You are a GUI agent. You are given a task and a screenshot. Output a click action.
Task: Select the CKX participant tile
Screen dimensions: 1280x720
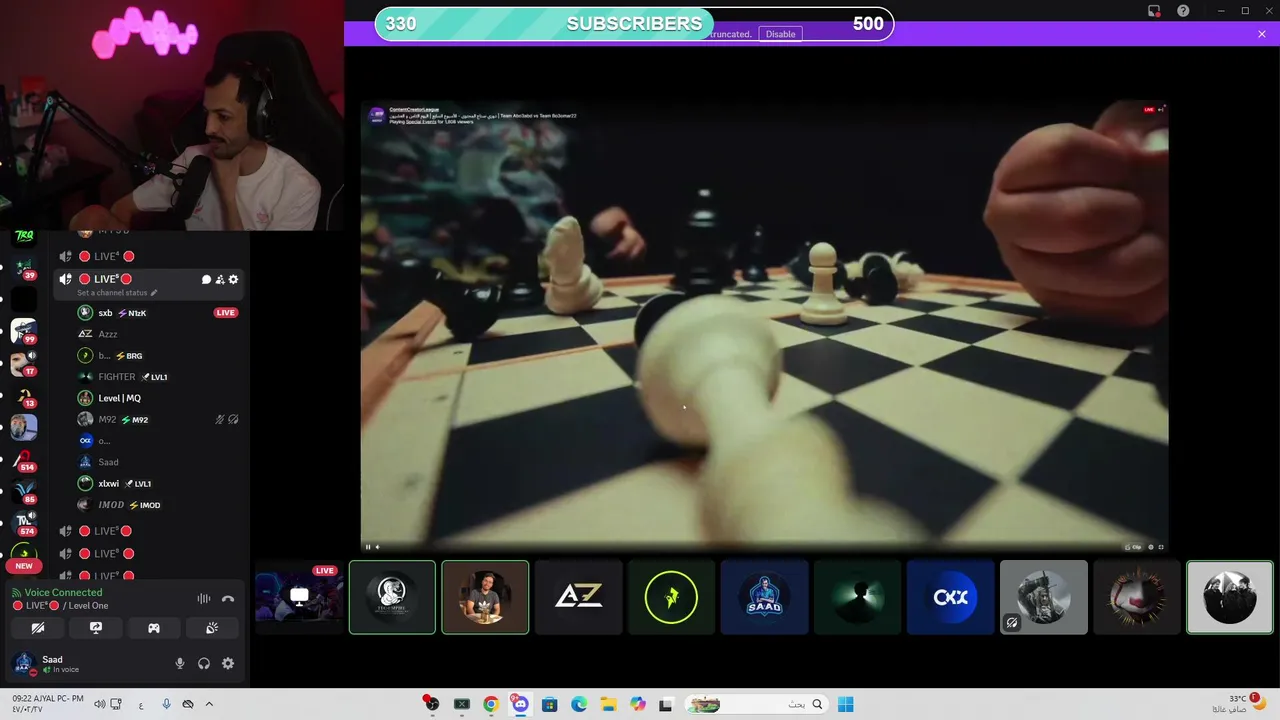(950, 597)
